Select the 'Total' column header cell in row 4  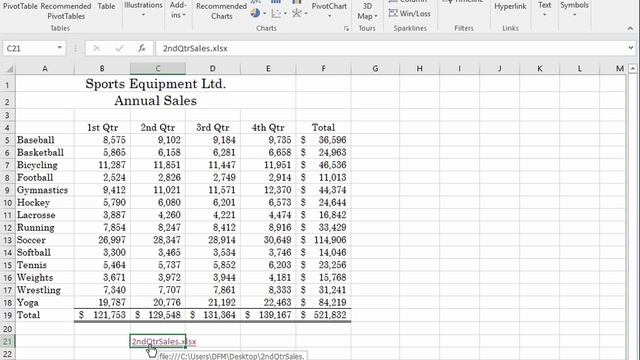tap(323, 127)
